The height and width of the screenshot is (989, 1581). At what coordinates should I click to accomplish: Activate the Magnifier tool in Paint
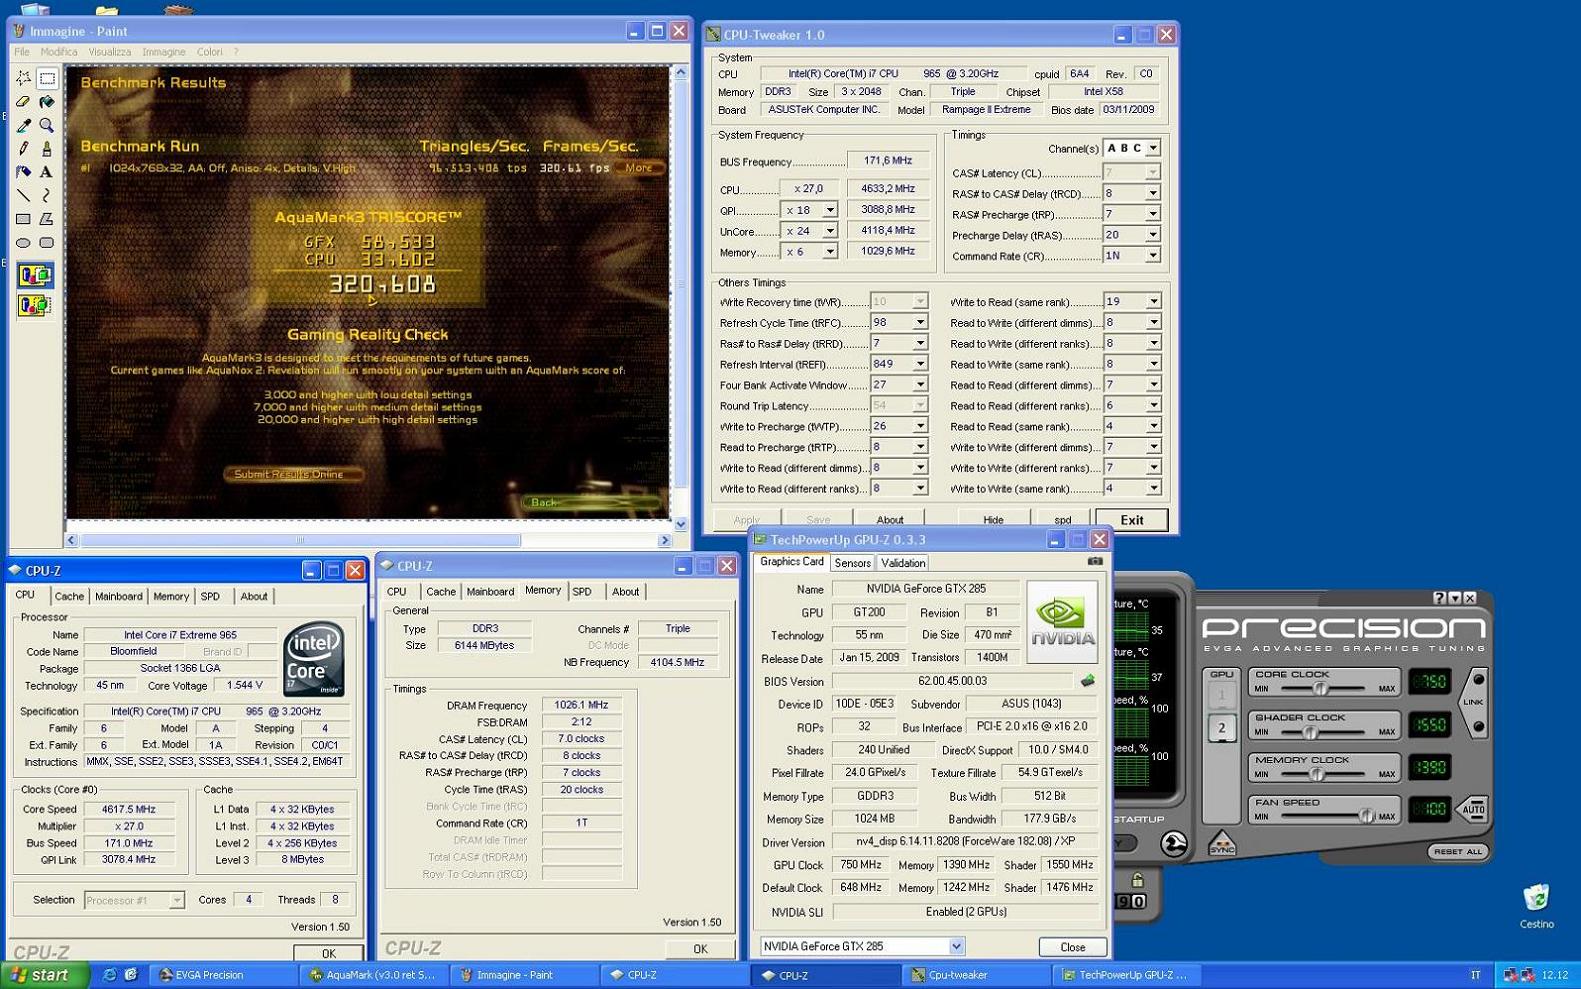(x=46, y=125)
